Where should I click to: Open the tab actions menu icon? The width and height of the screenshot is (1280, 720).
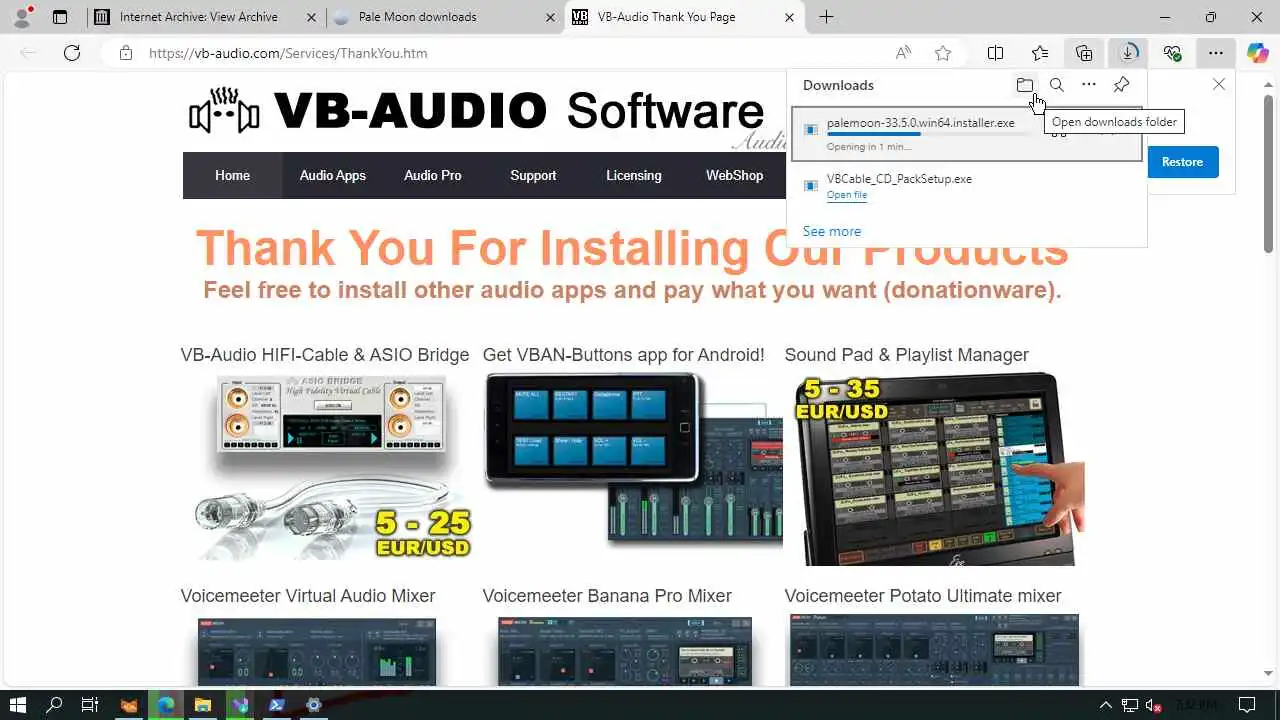pos(60,17)
